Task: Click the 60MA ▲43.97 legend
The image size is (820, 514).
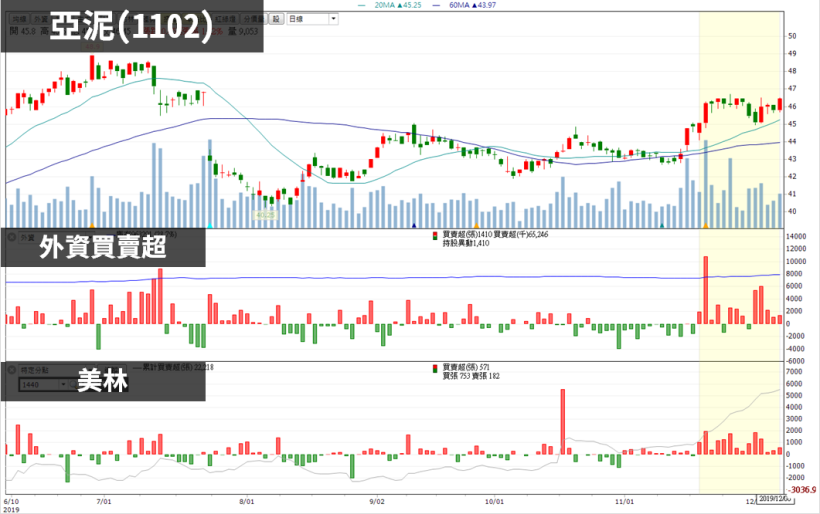Action: (x=465, y=5)
